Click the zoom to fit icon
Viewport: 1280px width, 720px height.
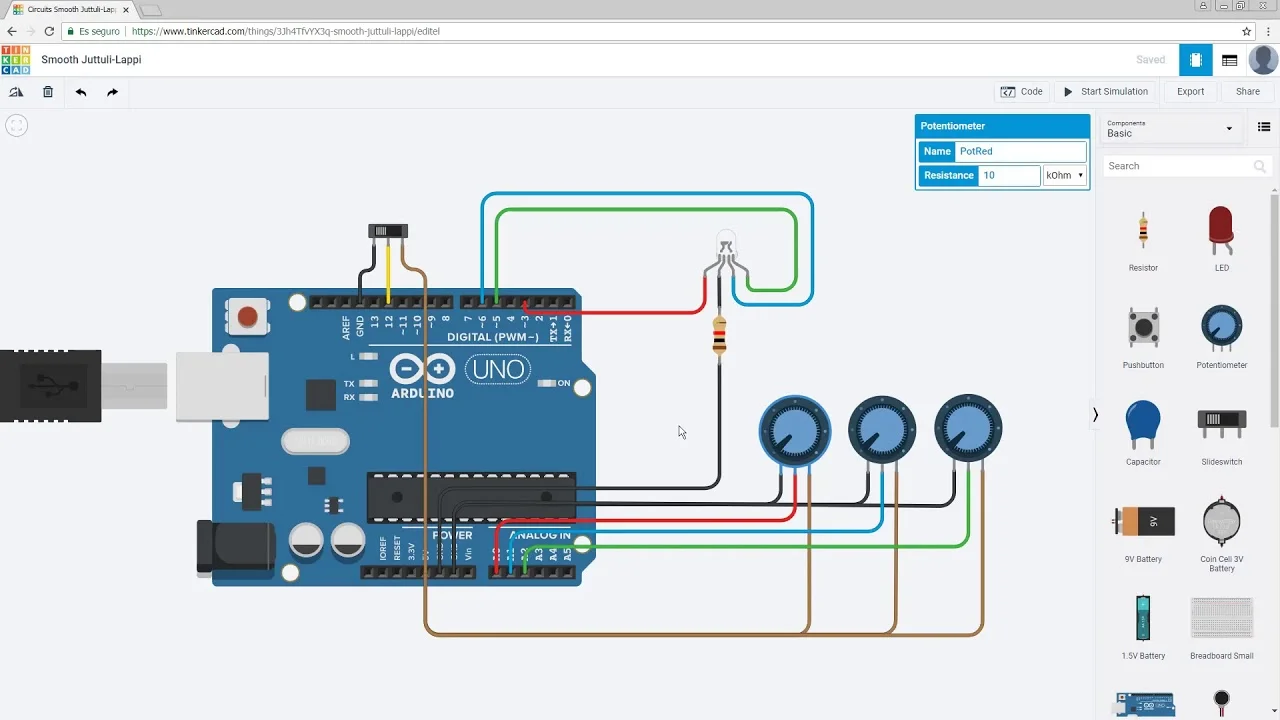(x=16, y=125)
